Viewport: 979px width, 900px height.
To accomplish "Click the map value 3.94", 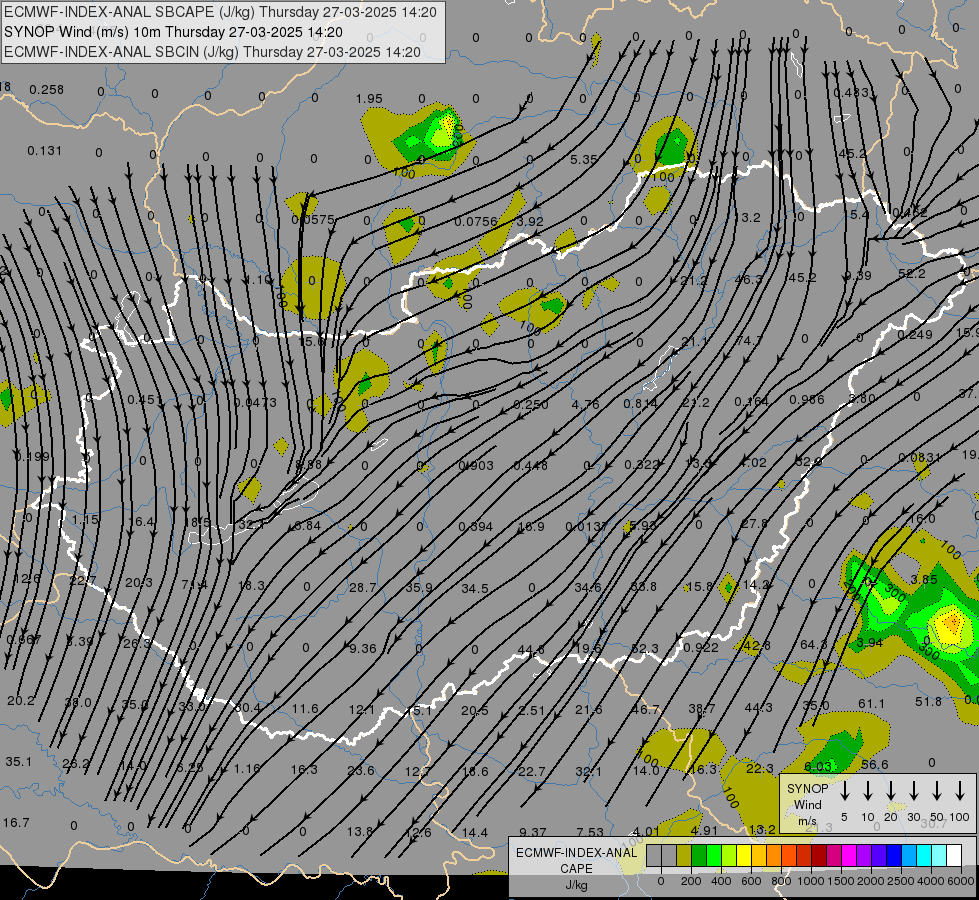I will point(868,642).
